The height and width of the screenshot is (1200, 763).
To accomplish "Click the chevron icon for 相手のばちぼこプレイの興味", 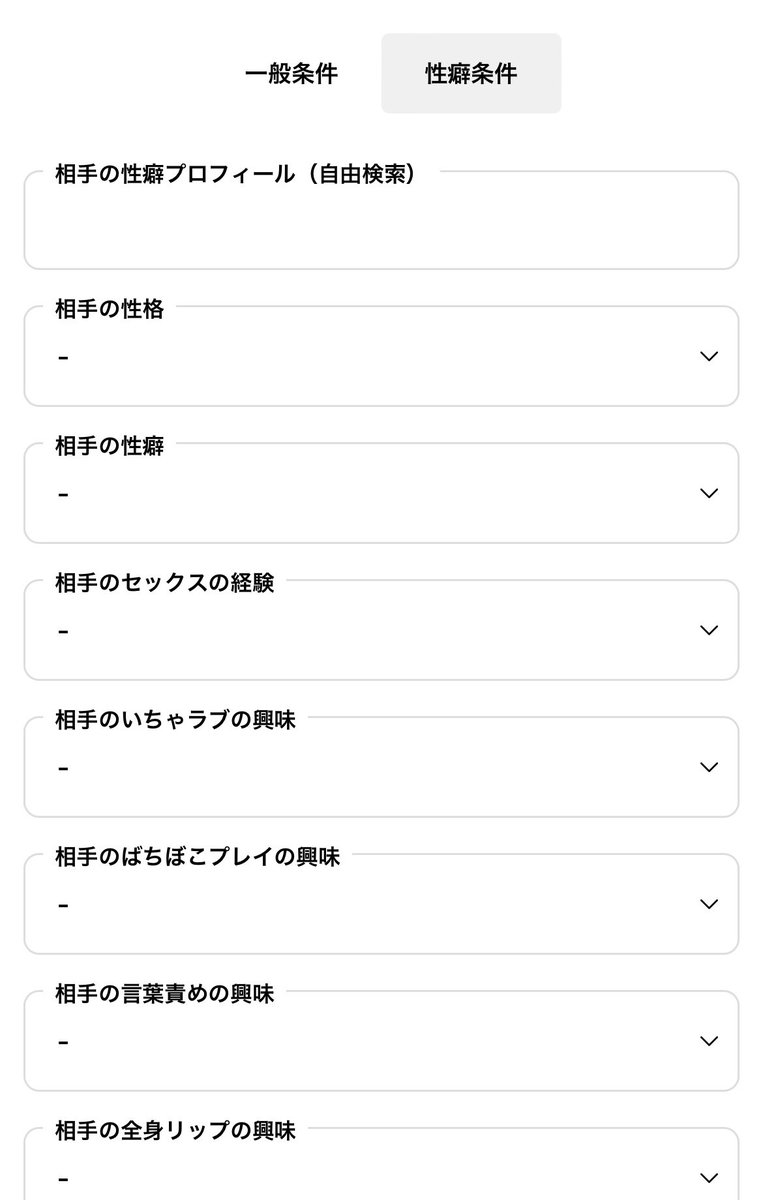I will 709,904.
